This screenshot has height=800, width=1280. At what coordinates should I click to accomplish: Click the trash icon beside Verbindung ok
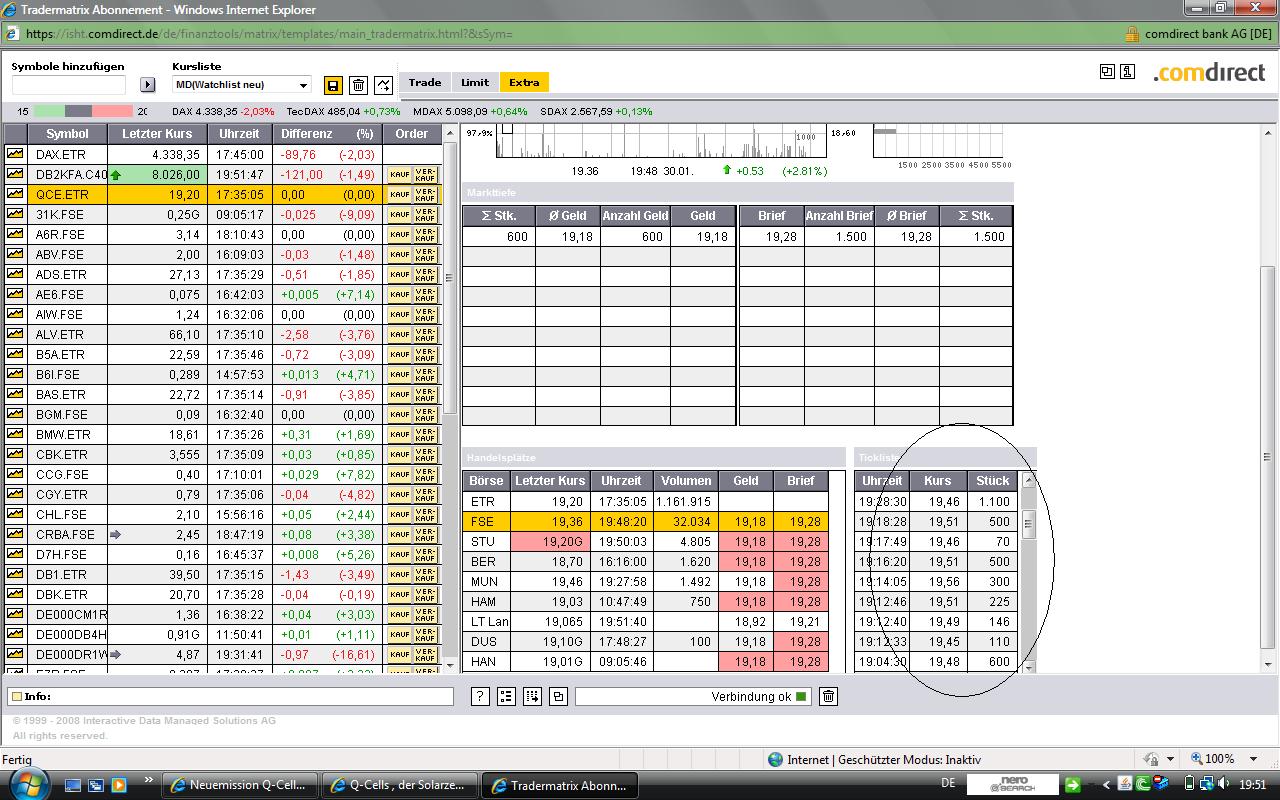(828, 697)
